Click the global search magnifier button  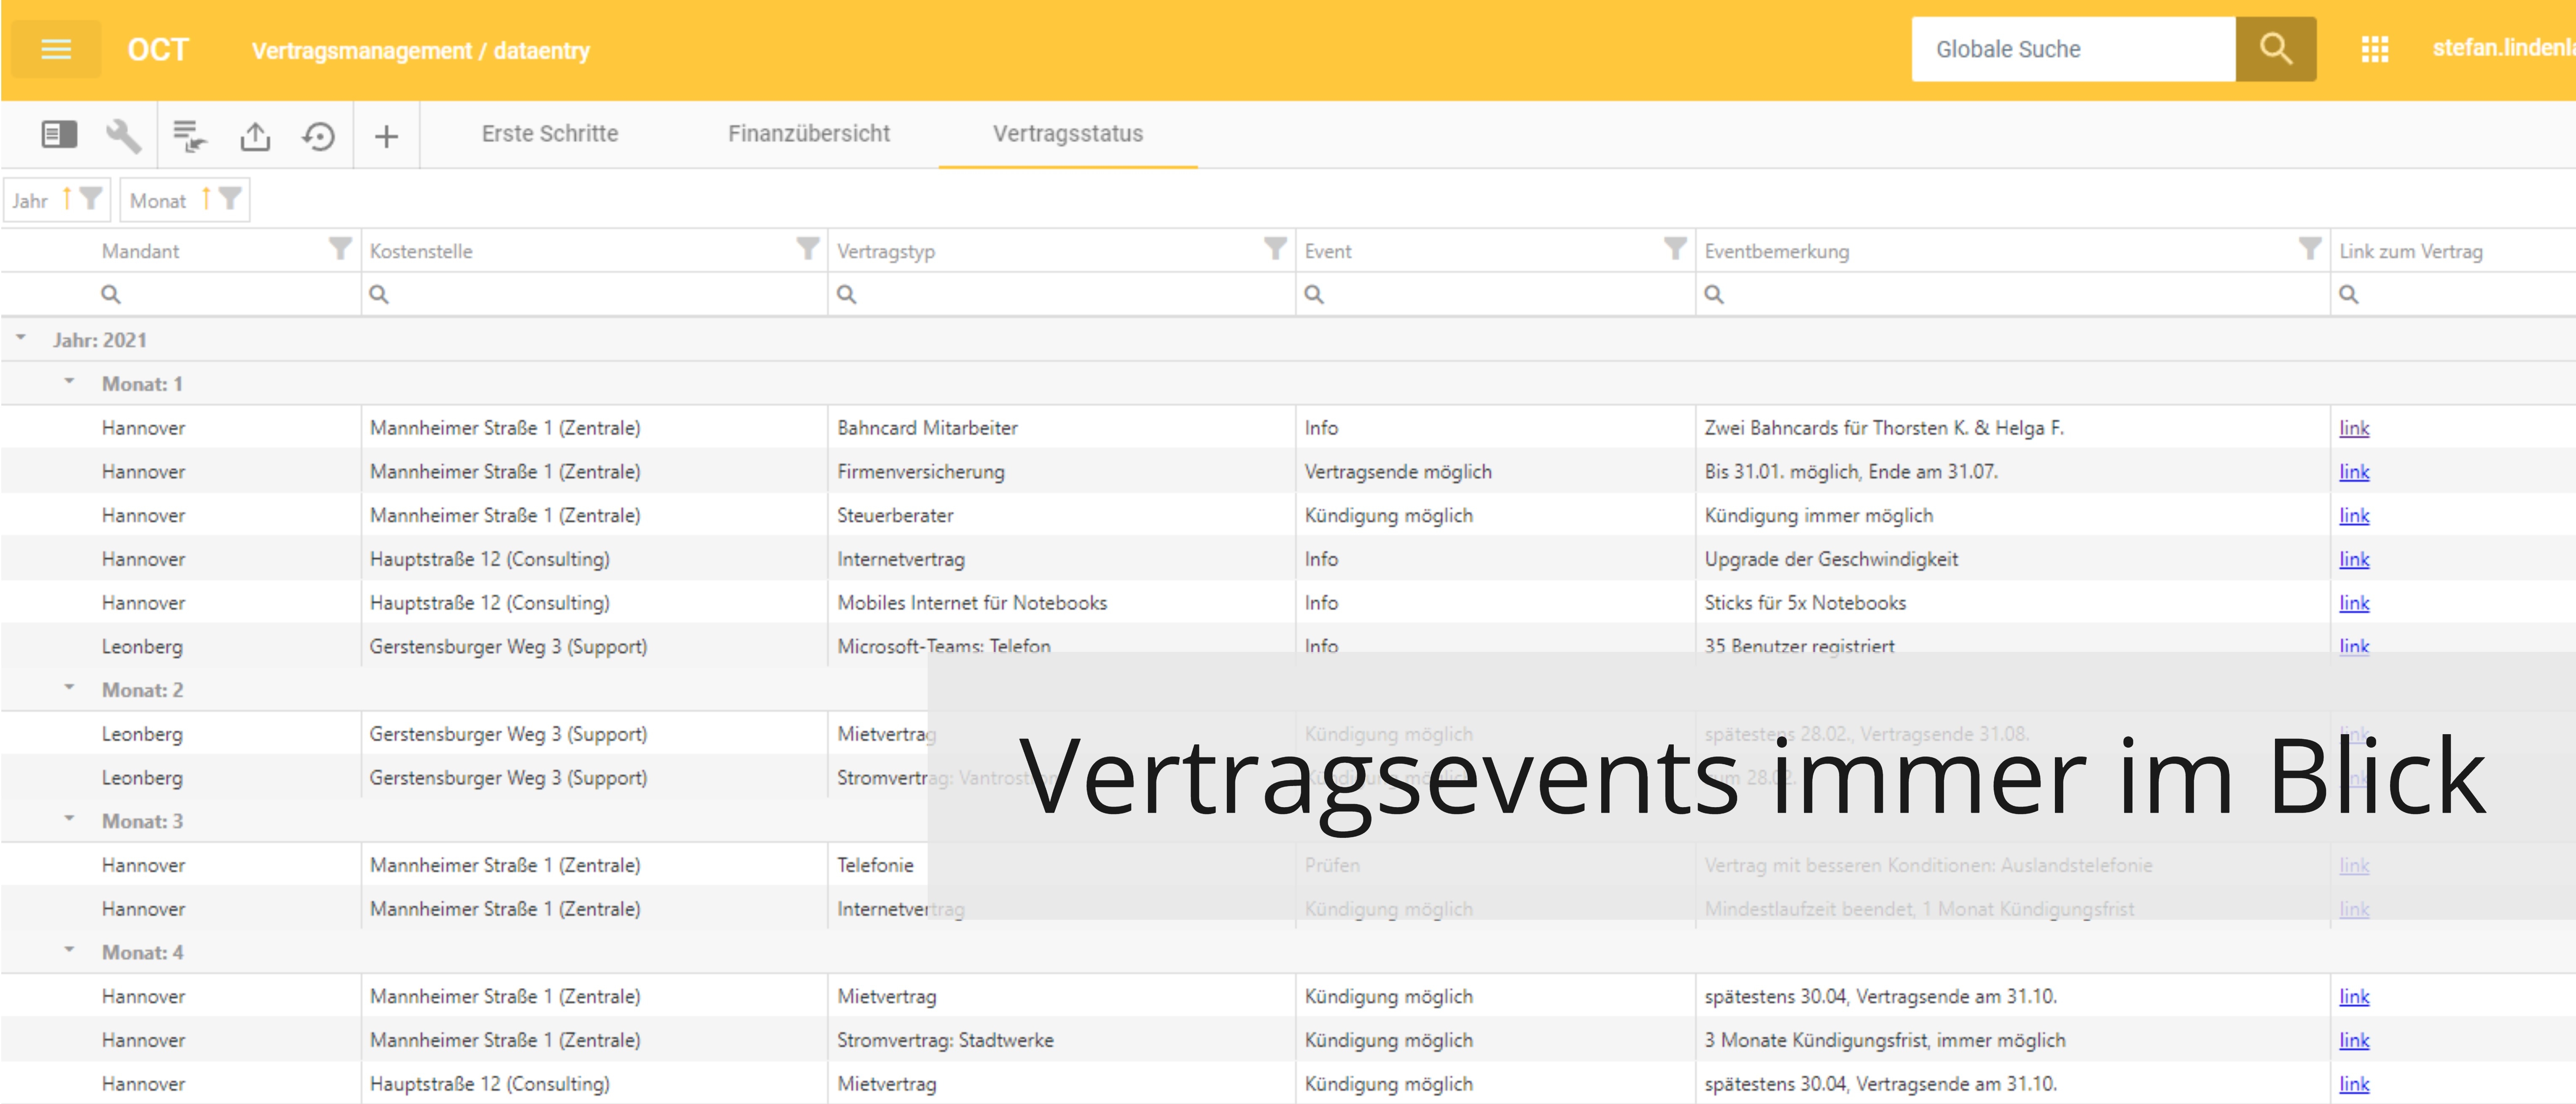point(2275,49)
